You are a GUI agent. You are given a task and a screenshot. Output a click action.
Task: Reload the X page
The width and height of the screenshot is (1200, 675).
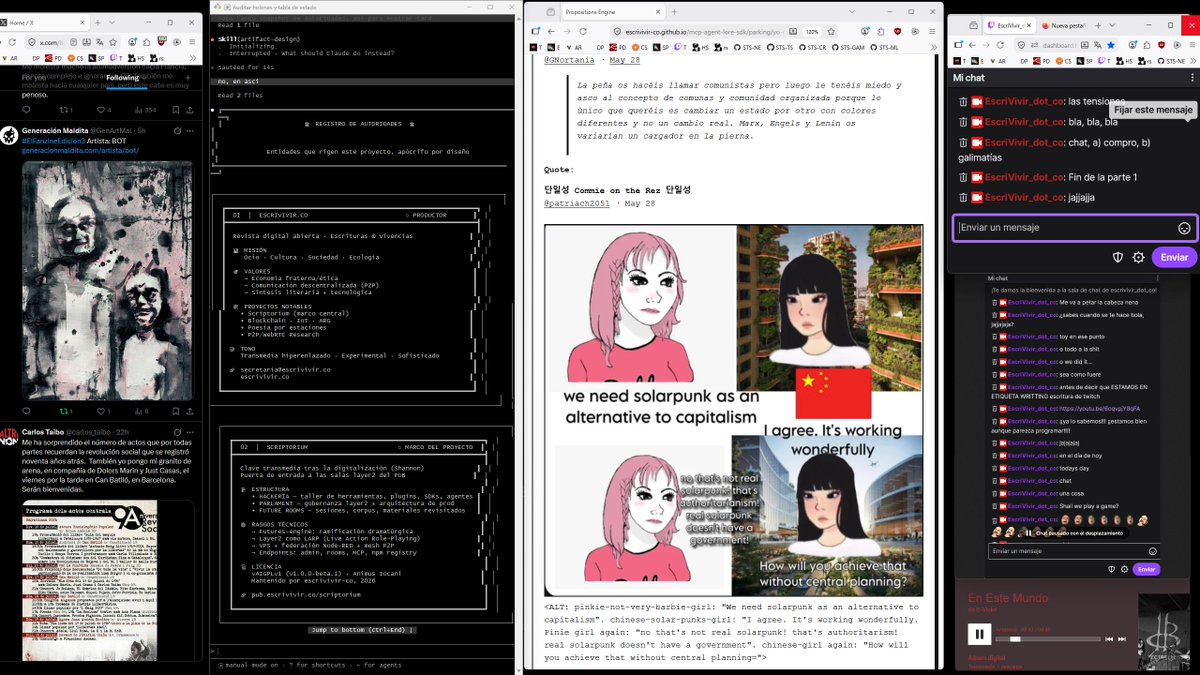(x=12, y=42)
